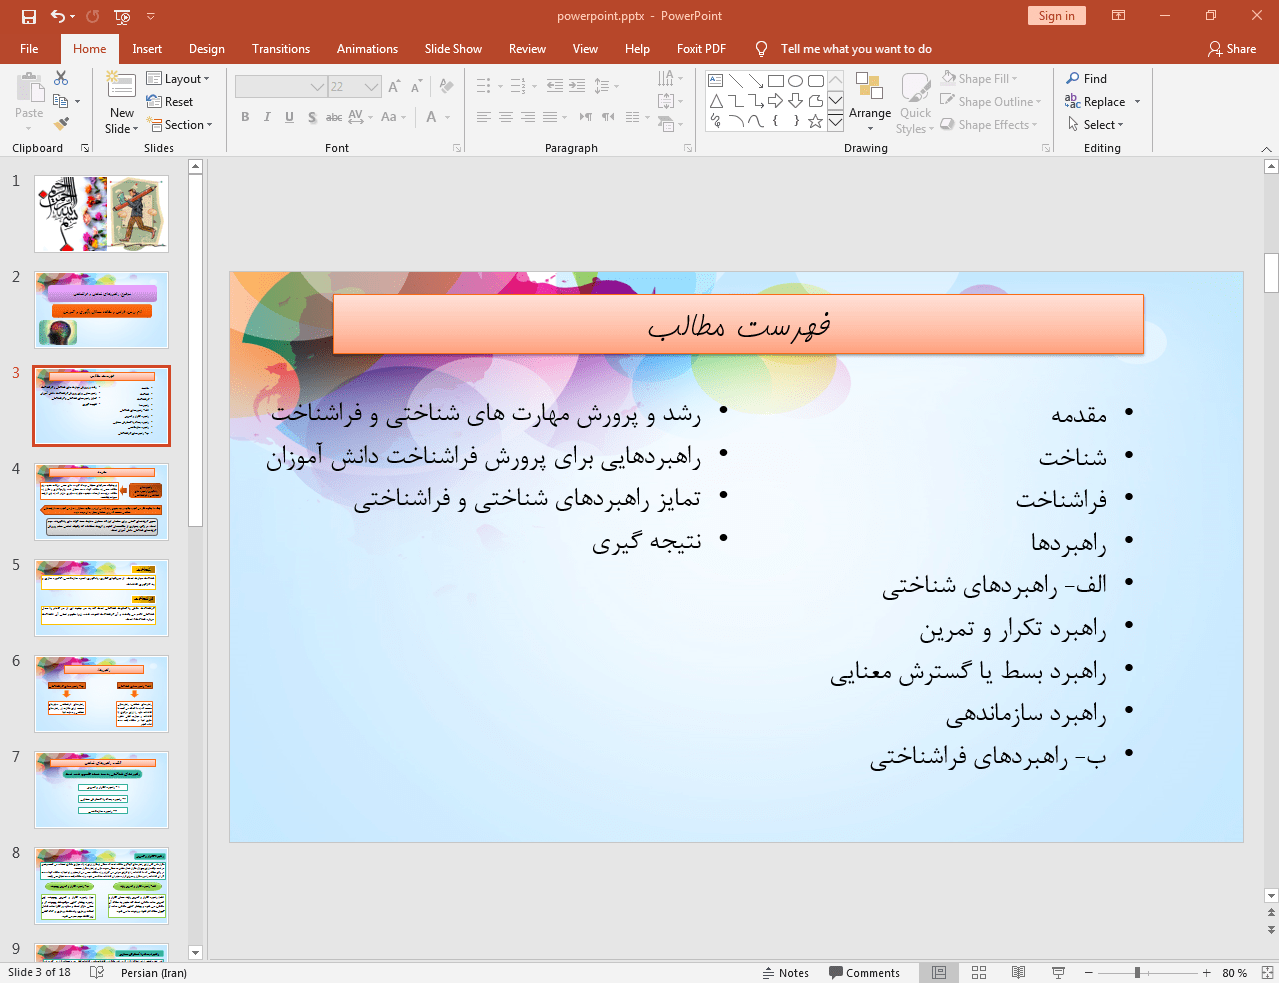Click the Cut scissors icon
This screenshot has height=983, width=1279.
click(x=61, y=78)
